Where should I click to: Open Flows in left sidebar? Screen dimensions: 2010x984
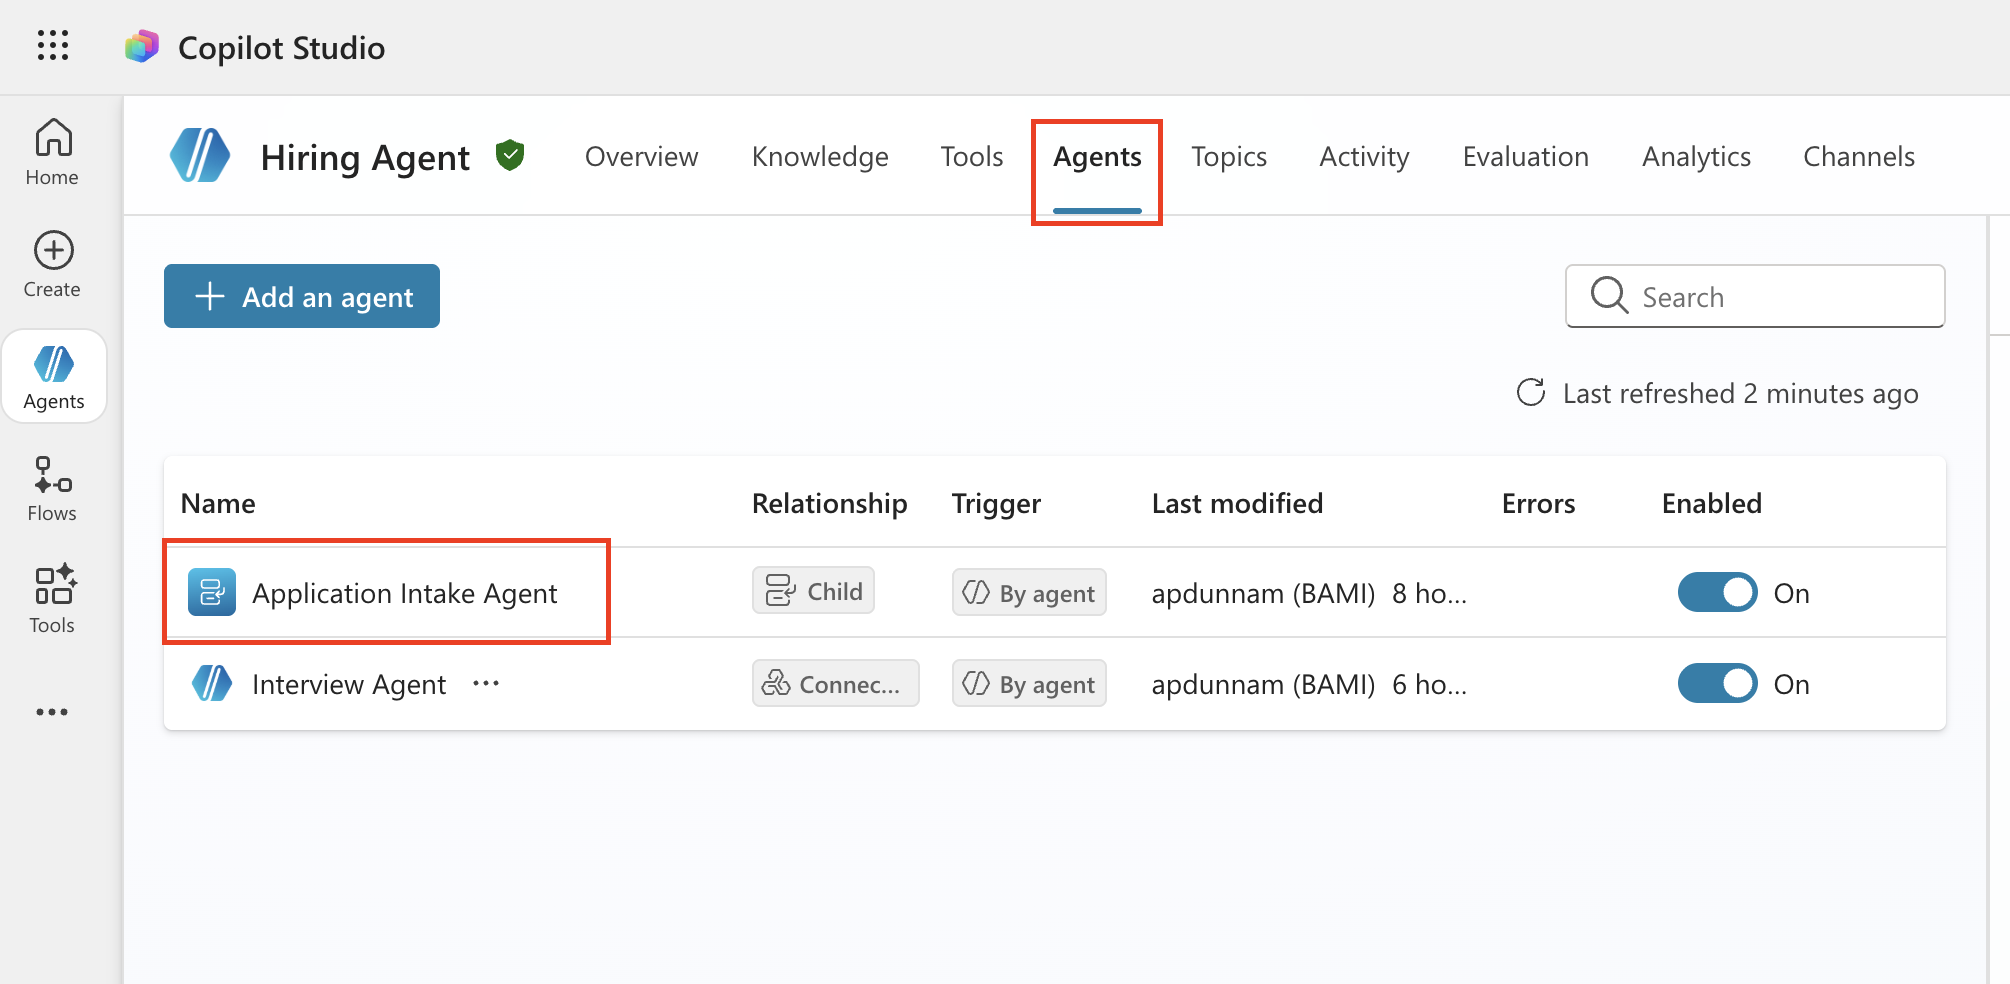click(53, 489)
